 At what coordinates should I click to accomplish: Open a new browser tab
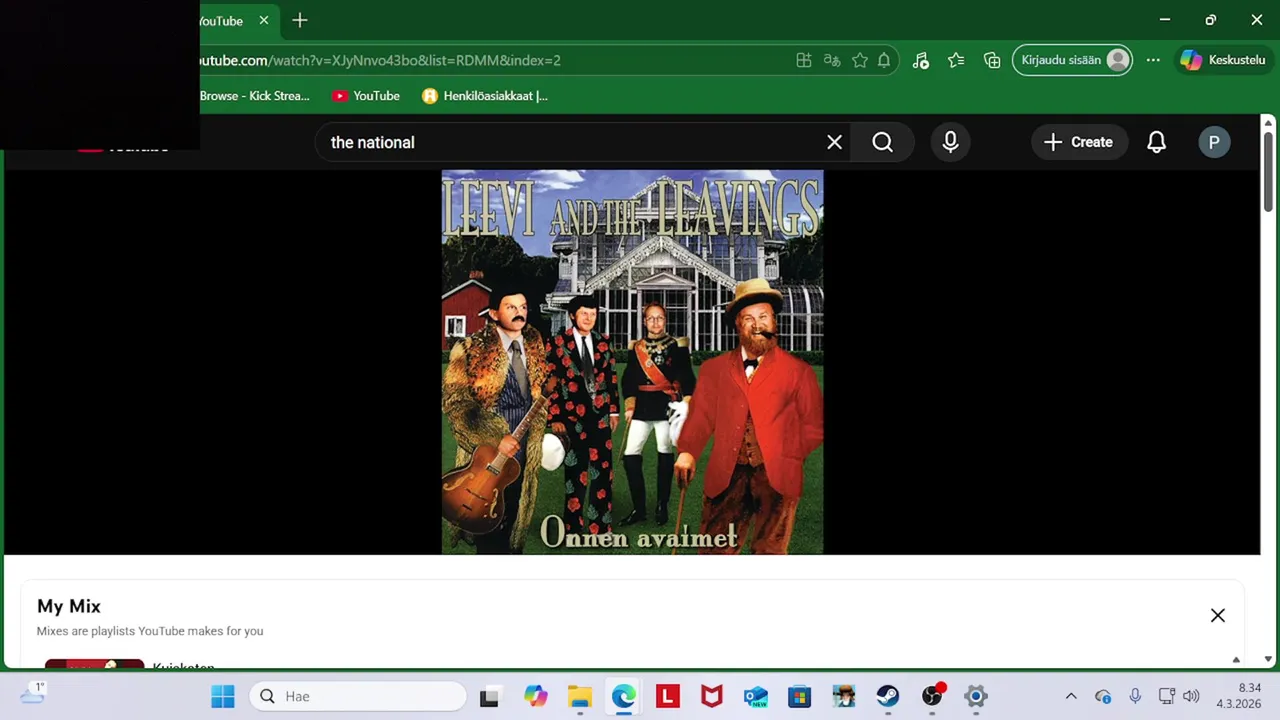click(299, 20)
